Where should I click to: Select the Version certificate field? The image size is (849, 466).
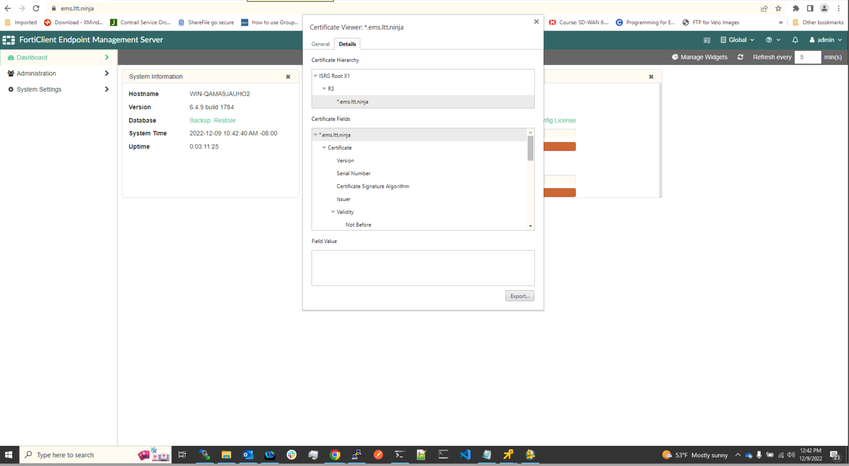click(x=345, y=161)
